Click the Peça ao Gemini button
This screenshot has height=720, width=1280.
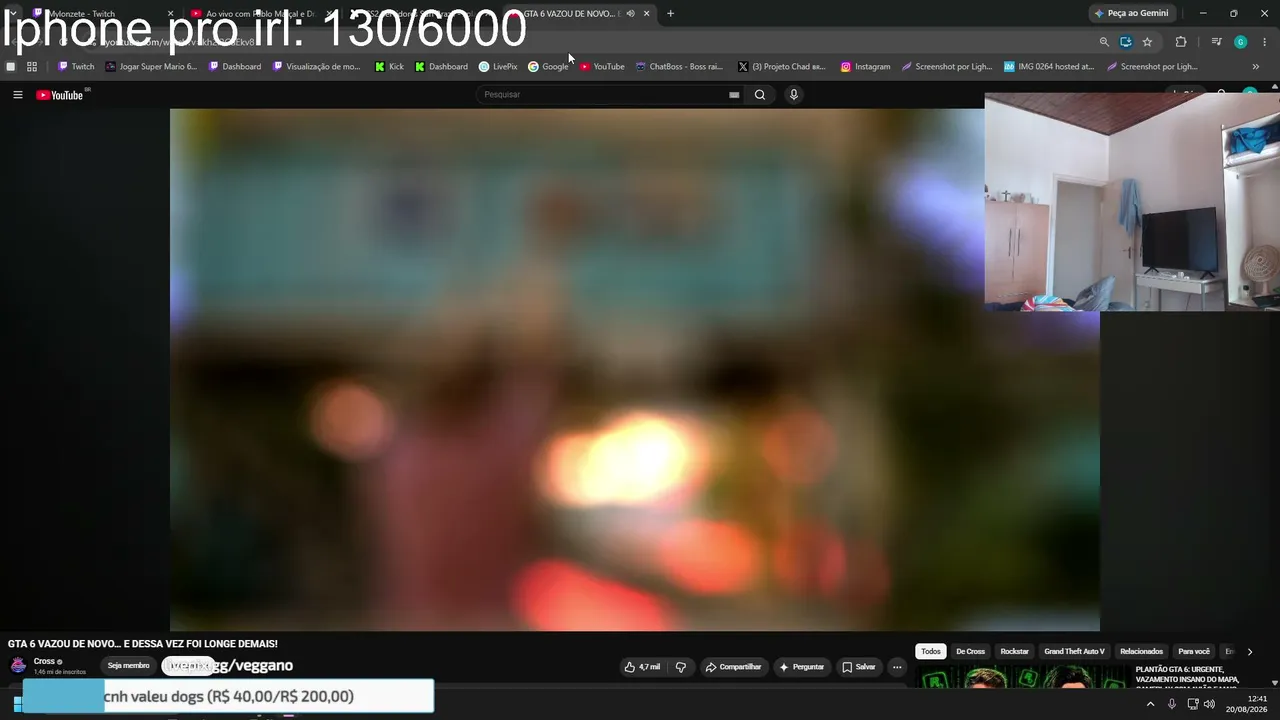[1132, 14]
